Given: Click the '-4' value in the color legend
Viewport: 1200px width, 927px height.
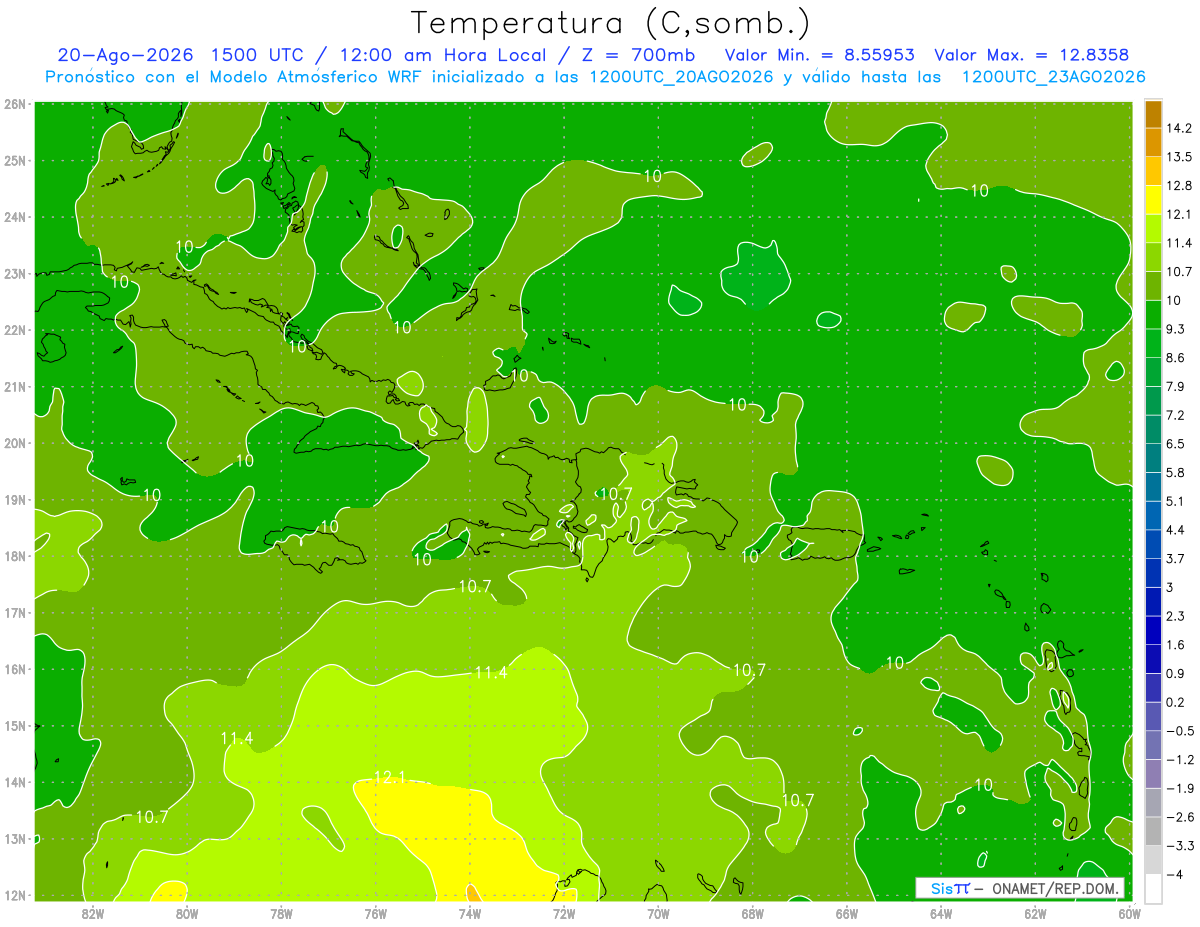Looking at the screenshot, I should (1174, 874).
